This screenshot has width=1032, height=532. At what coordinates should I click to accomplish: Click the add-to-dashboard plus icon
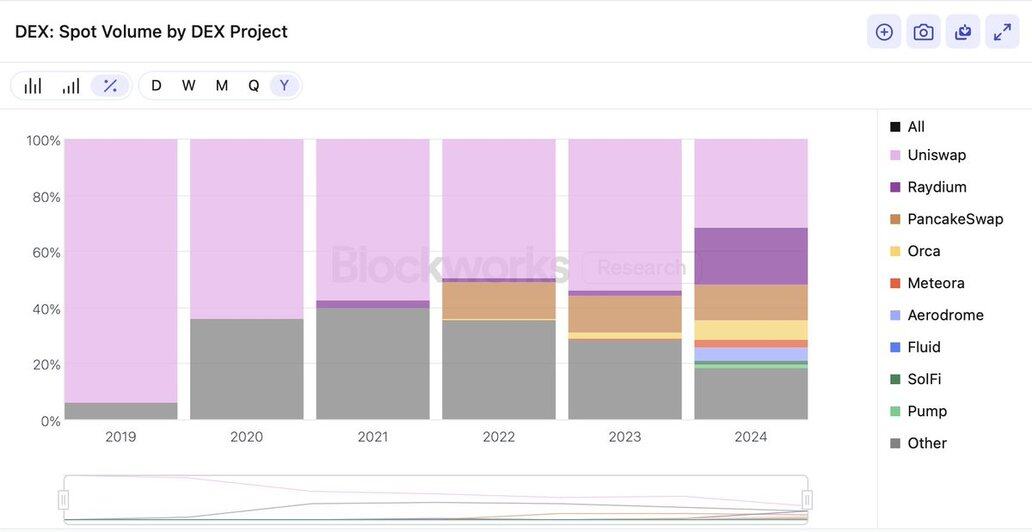coord(884,32)
